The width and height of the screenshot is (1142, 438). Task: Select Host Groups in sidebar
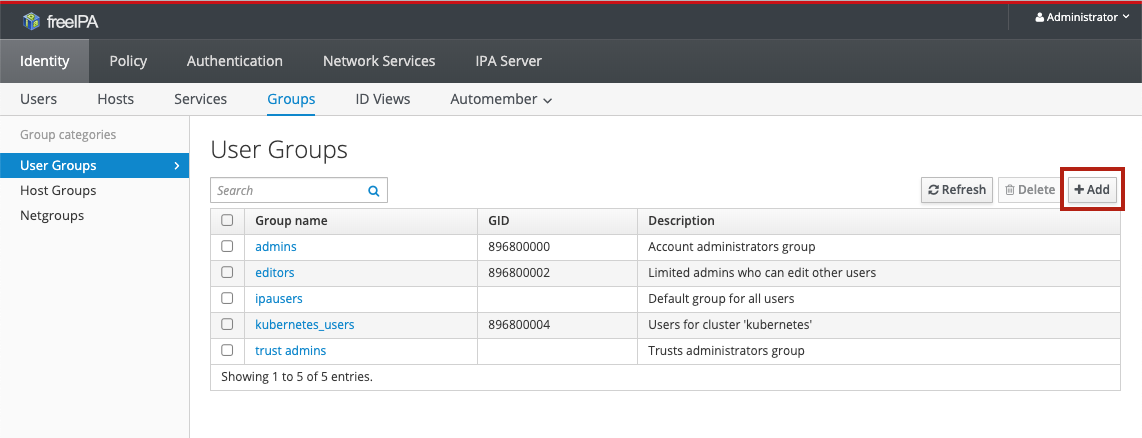(x=58, y=190)
